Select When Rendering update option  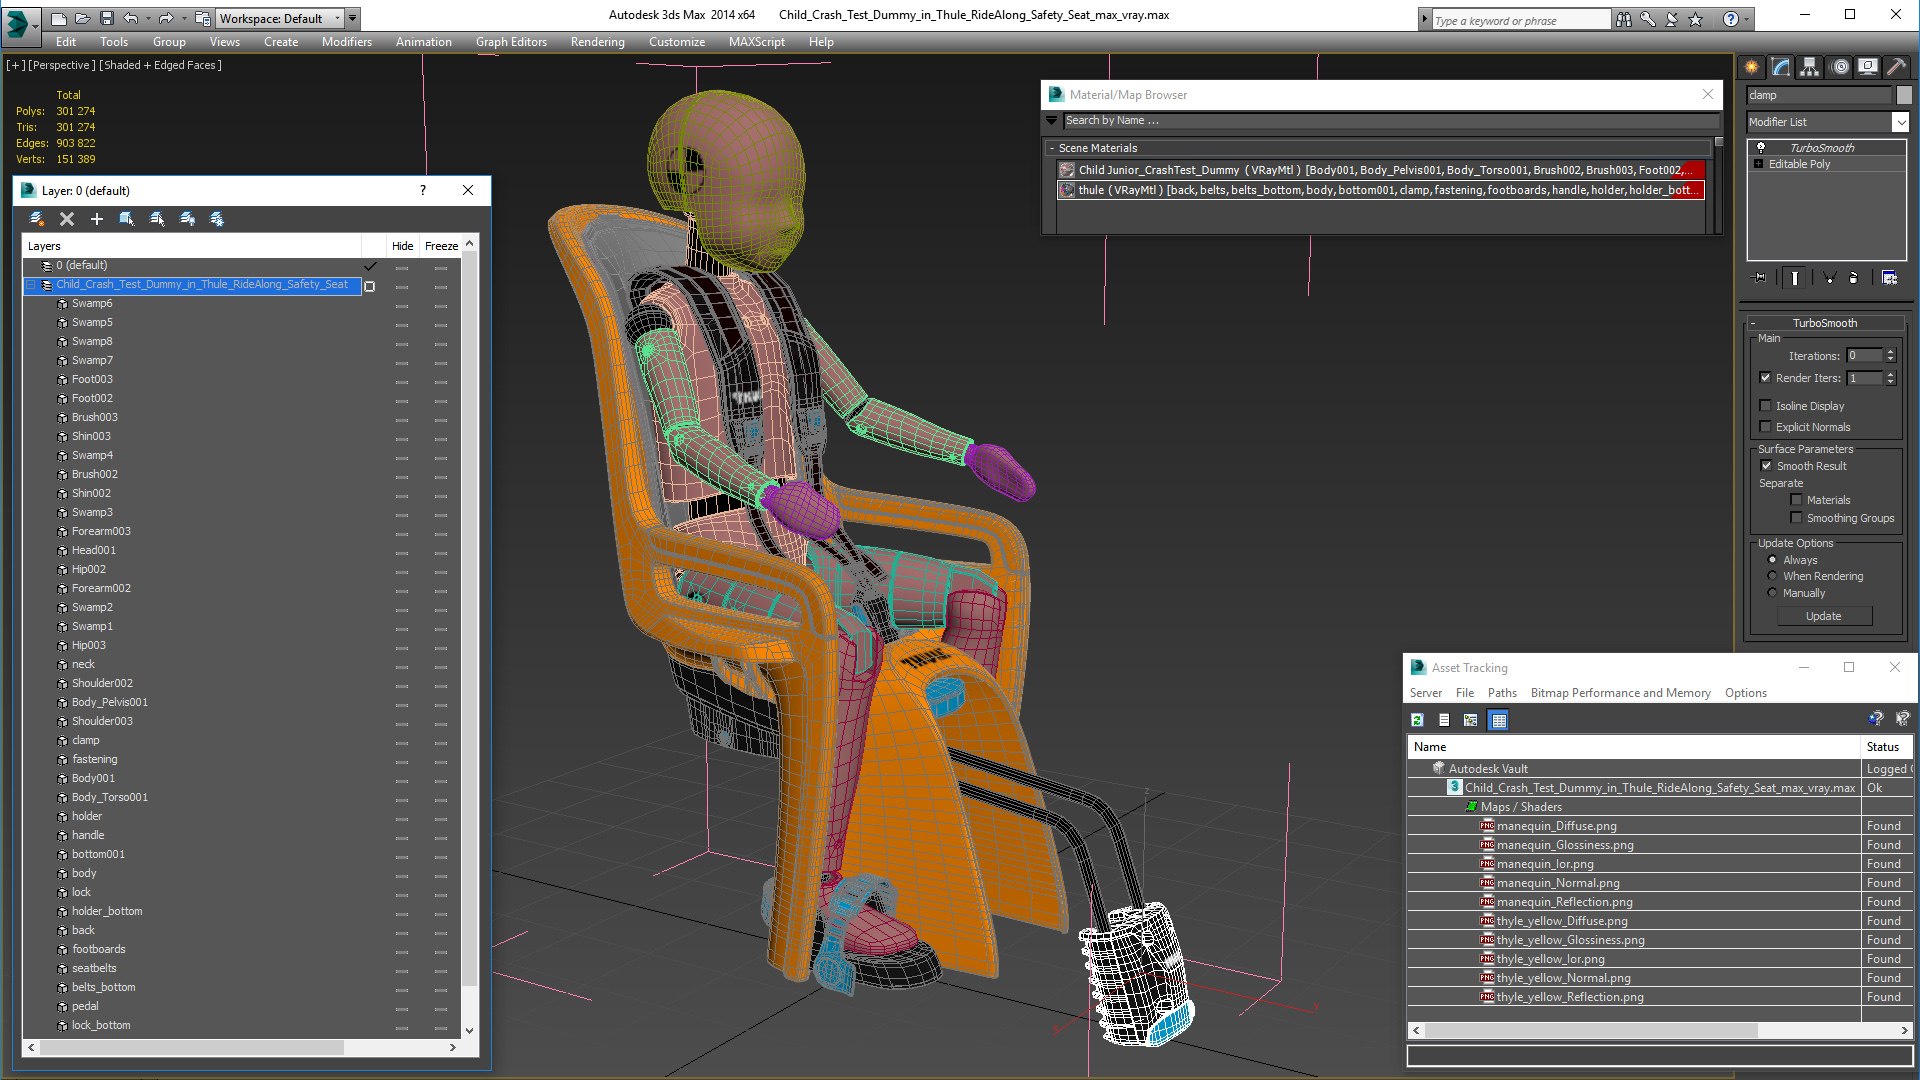(x=1772, y=576)
